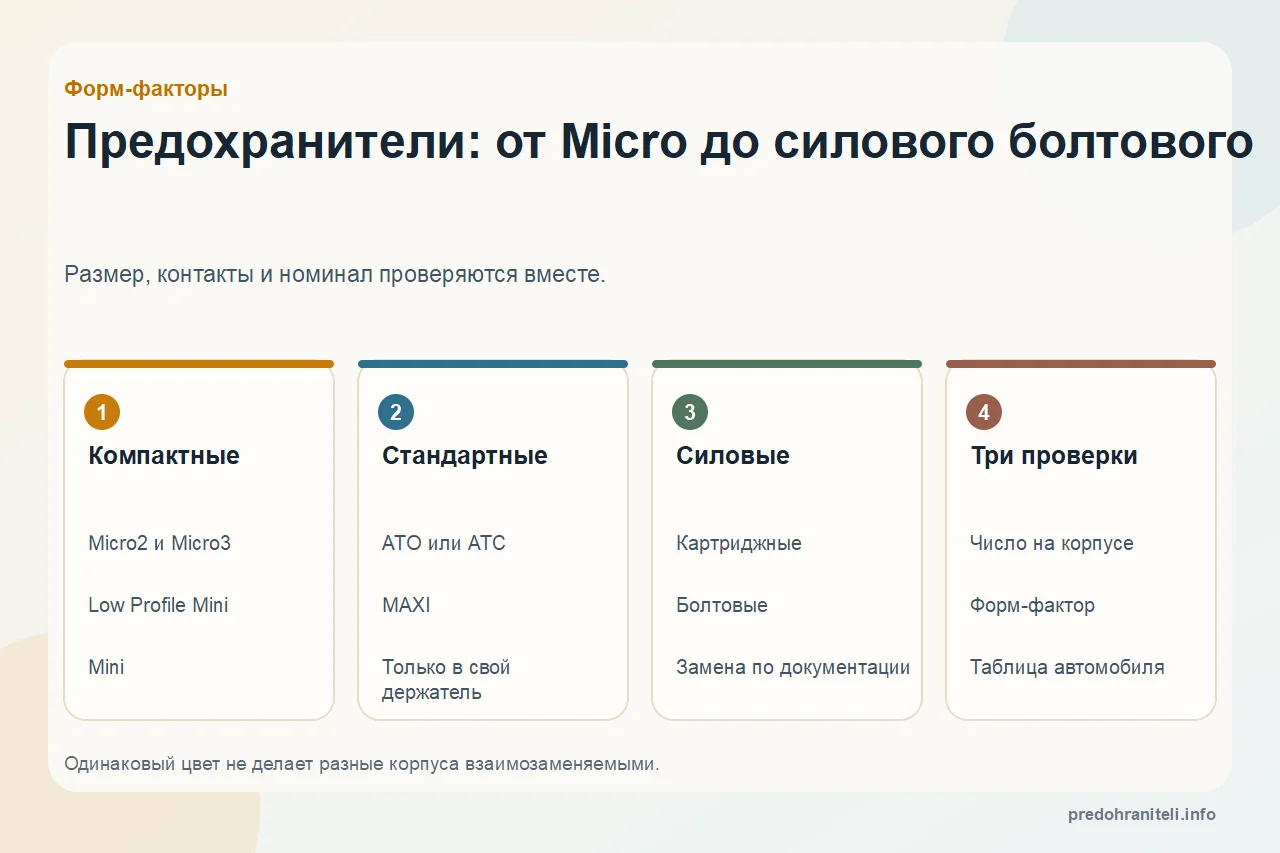
Task: Select the Силовые card heading
Action: click(733, 456)
